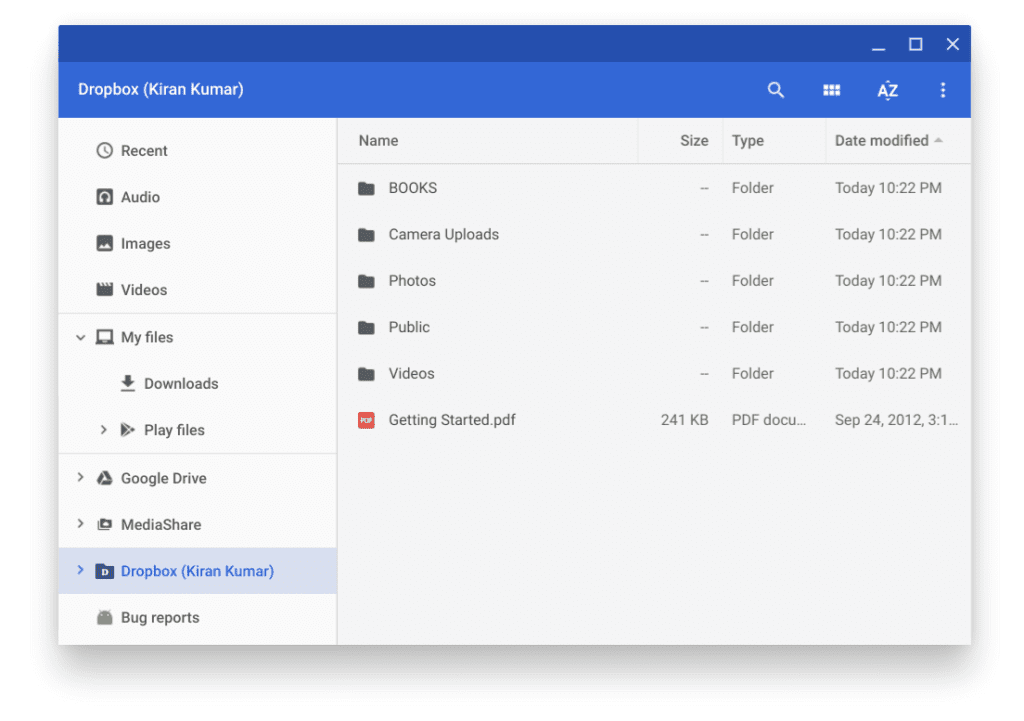Image resolution: width=1024 pixels, height=721 pixels.
Task: Close the Files window
Action: click(953, 44)
